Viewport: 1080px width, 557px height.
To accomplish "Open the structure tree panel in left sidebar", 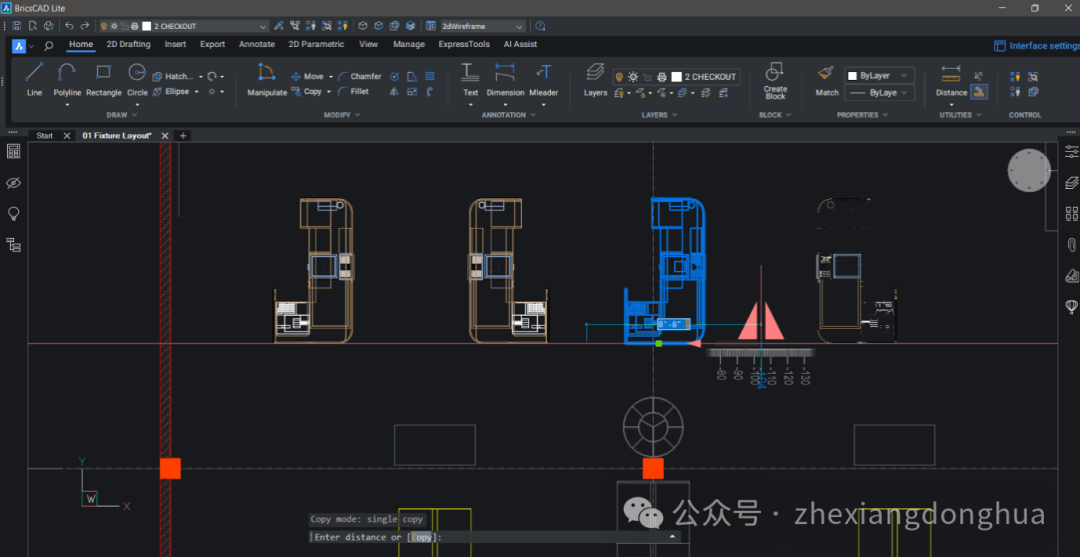I will coord(13,244).
